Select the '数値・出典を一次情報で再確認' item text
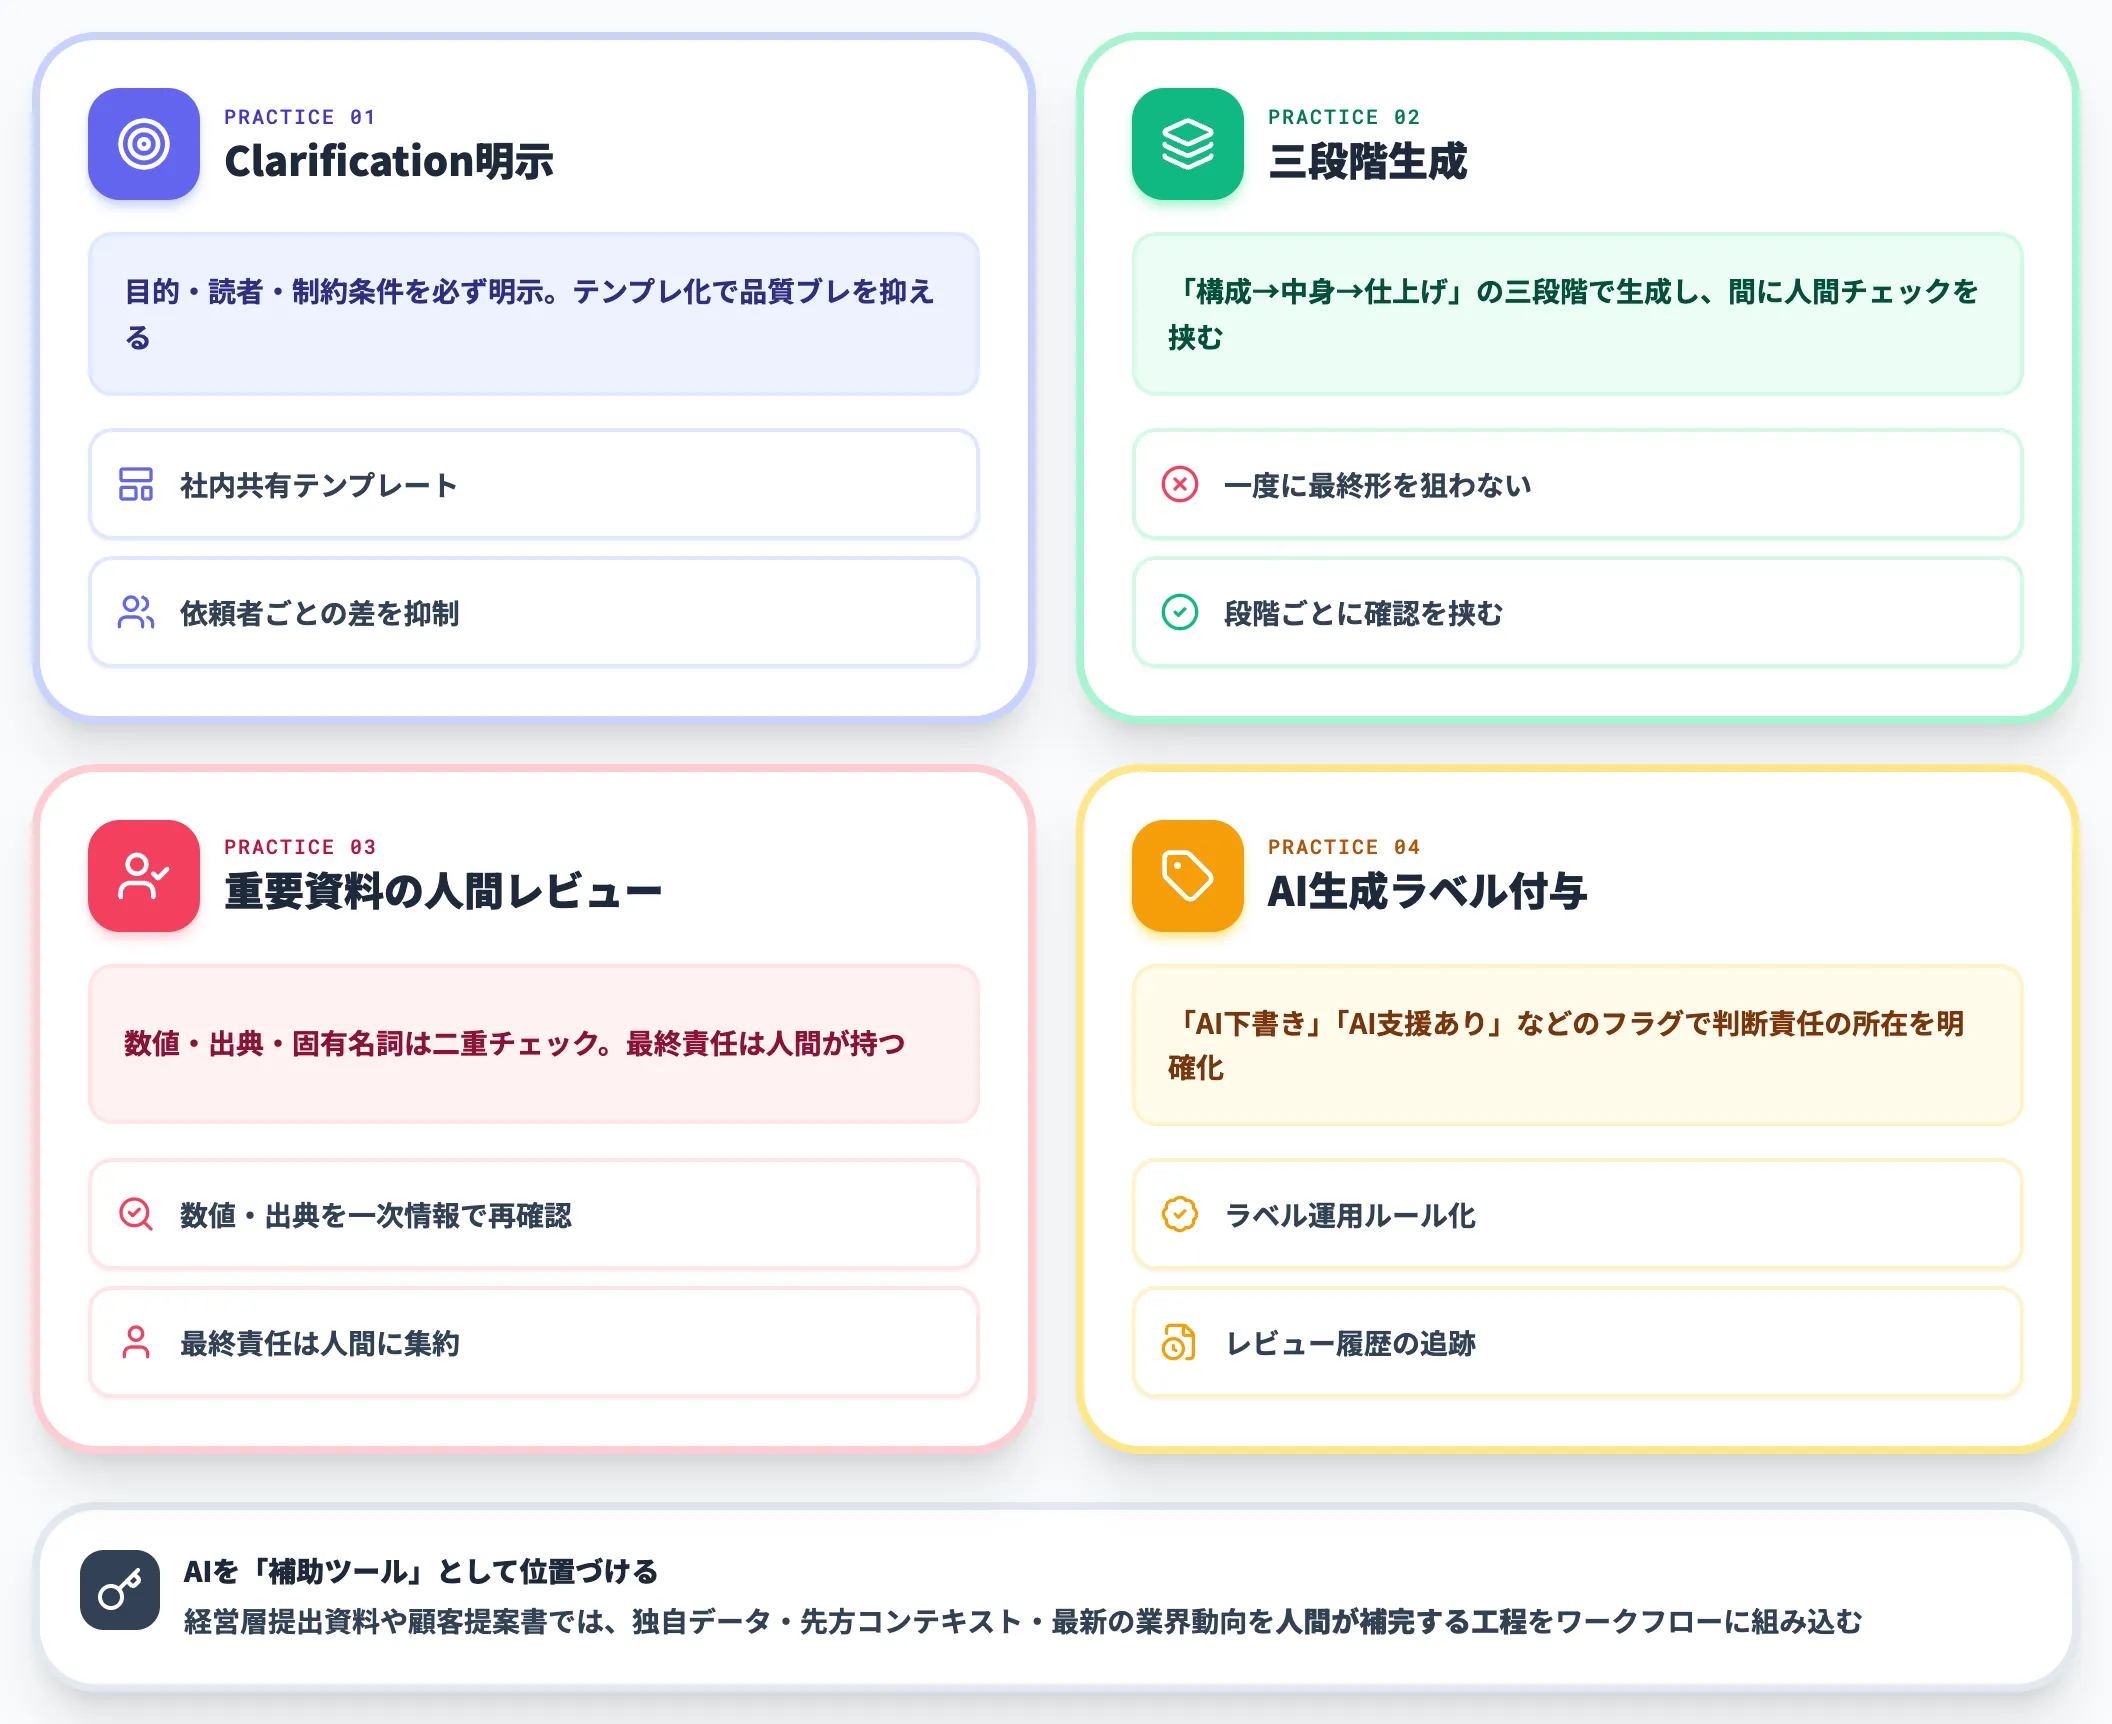Image resolution: width=2112 pixels, height=1724 pixels. click(375, 1215)
